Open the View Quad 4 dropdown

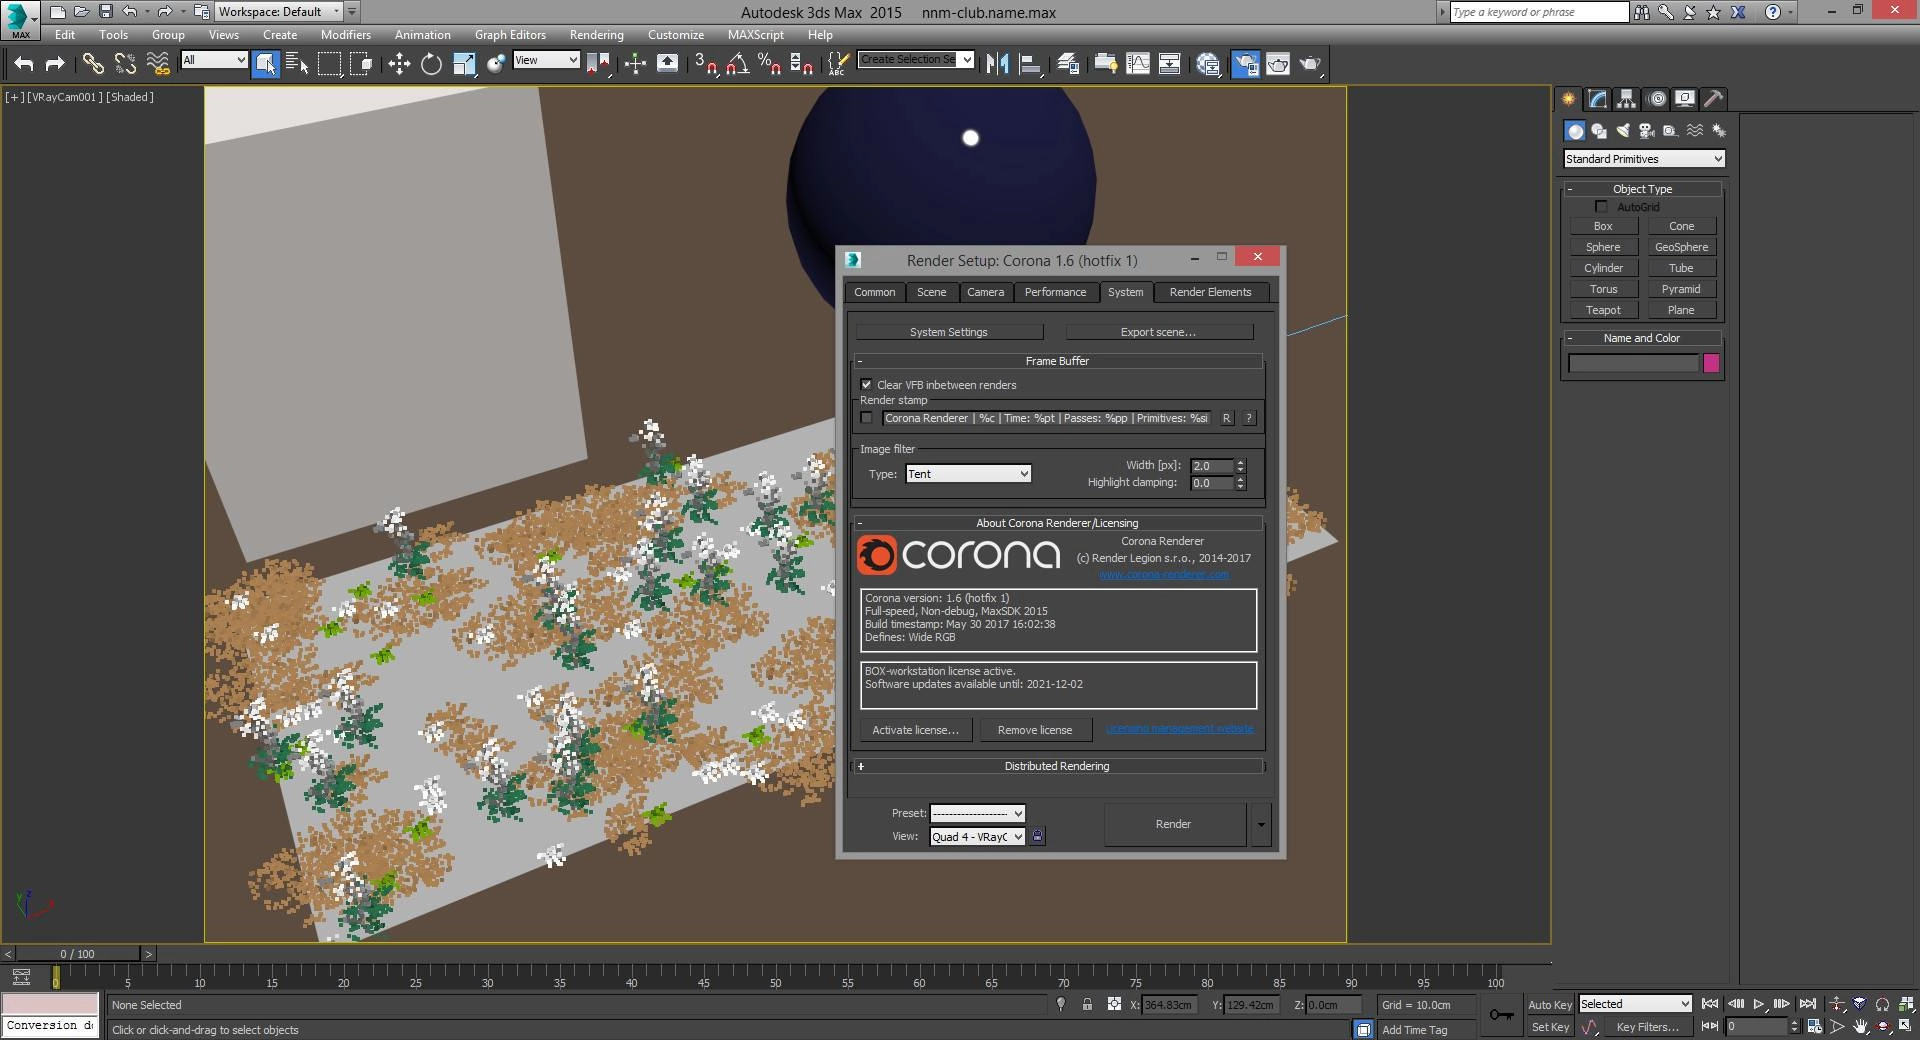click(x=977, y=837)
